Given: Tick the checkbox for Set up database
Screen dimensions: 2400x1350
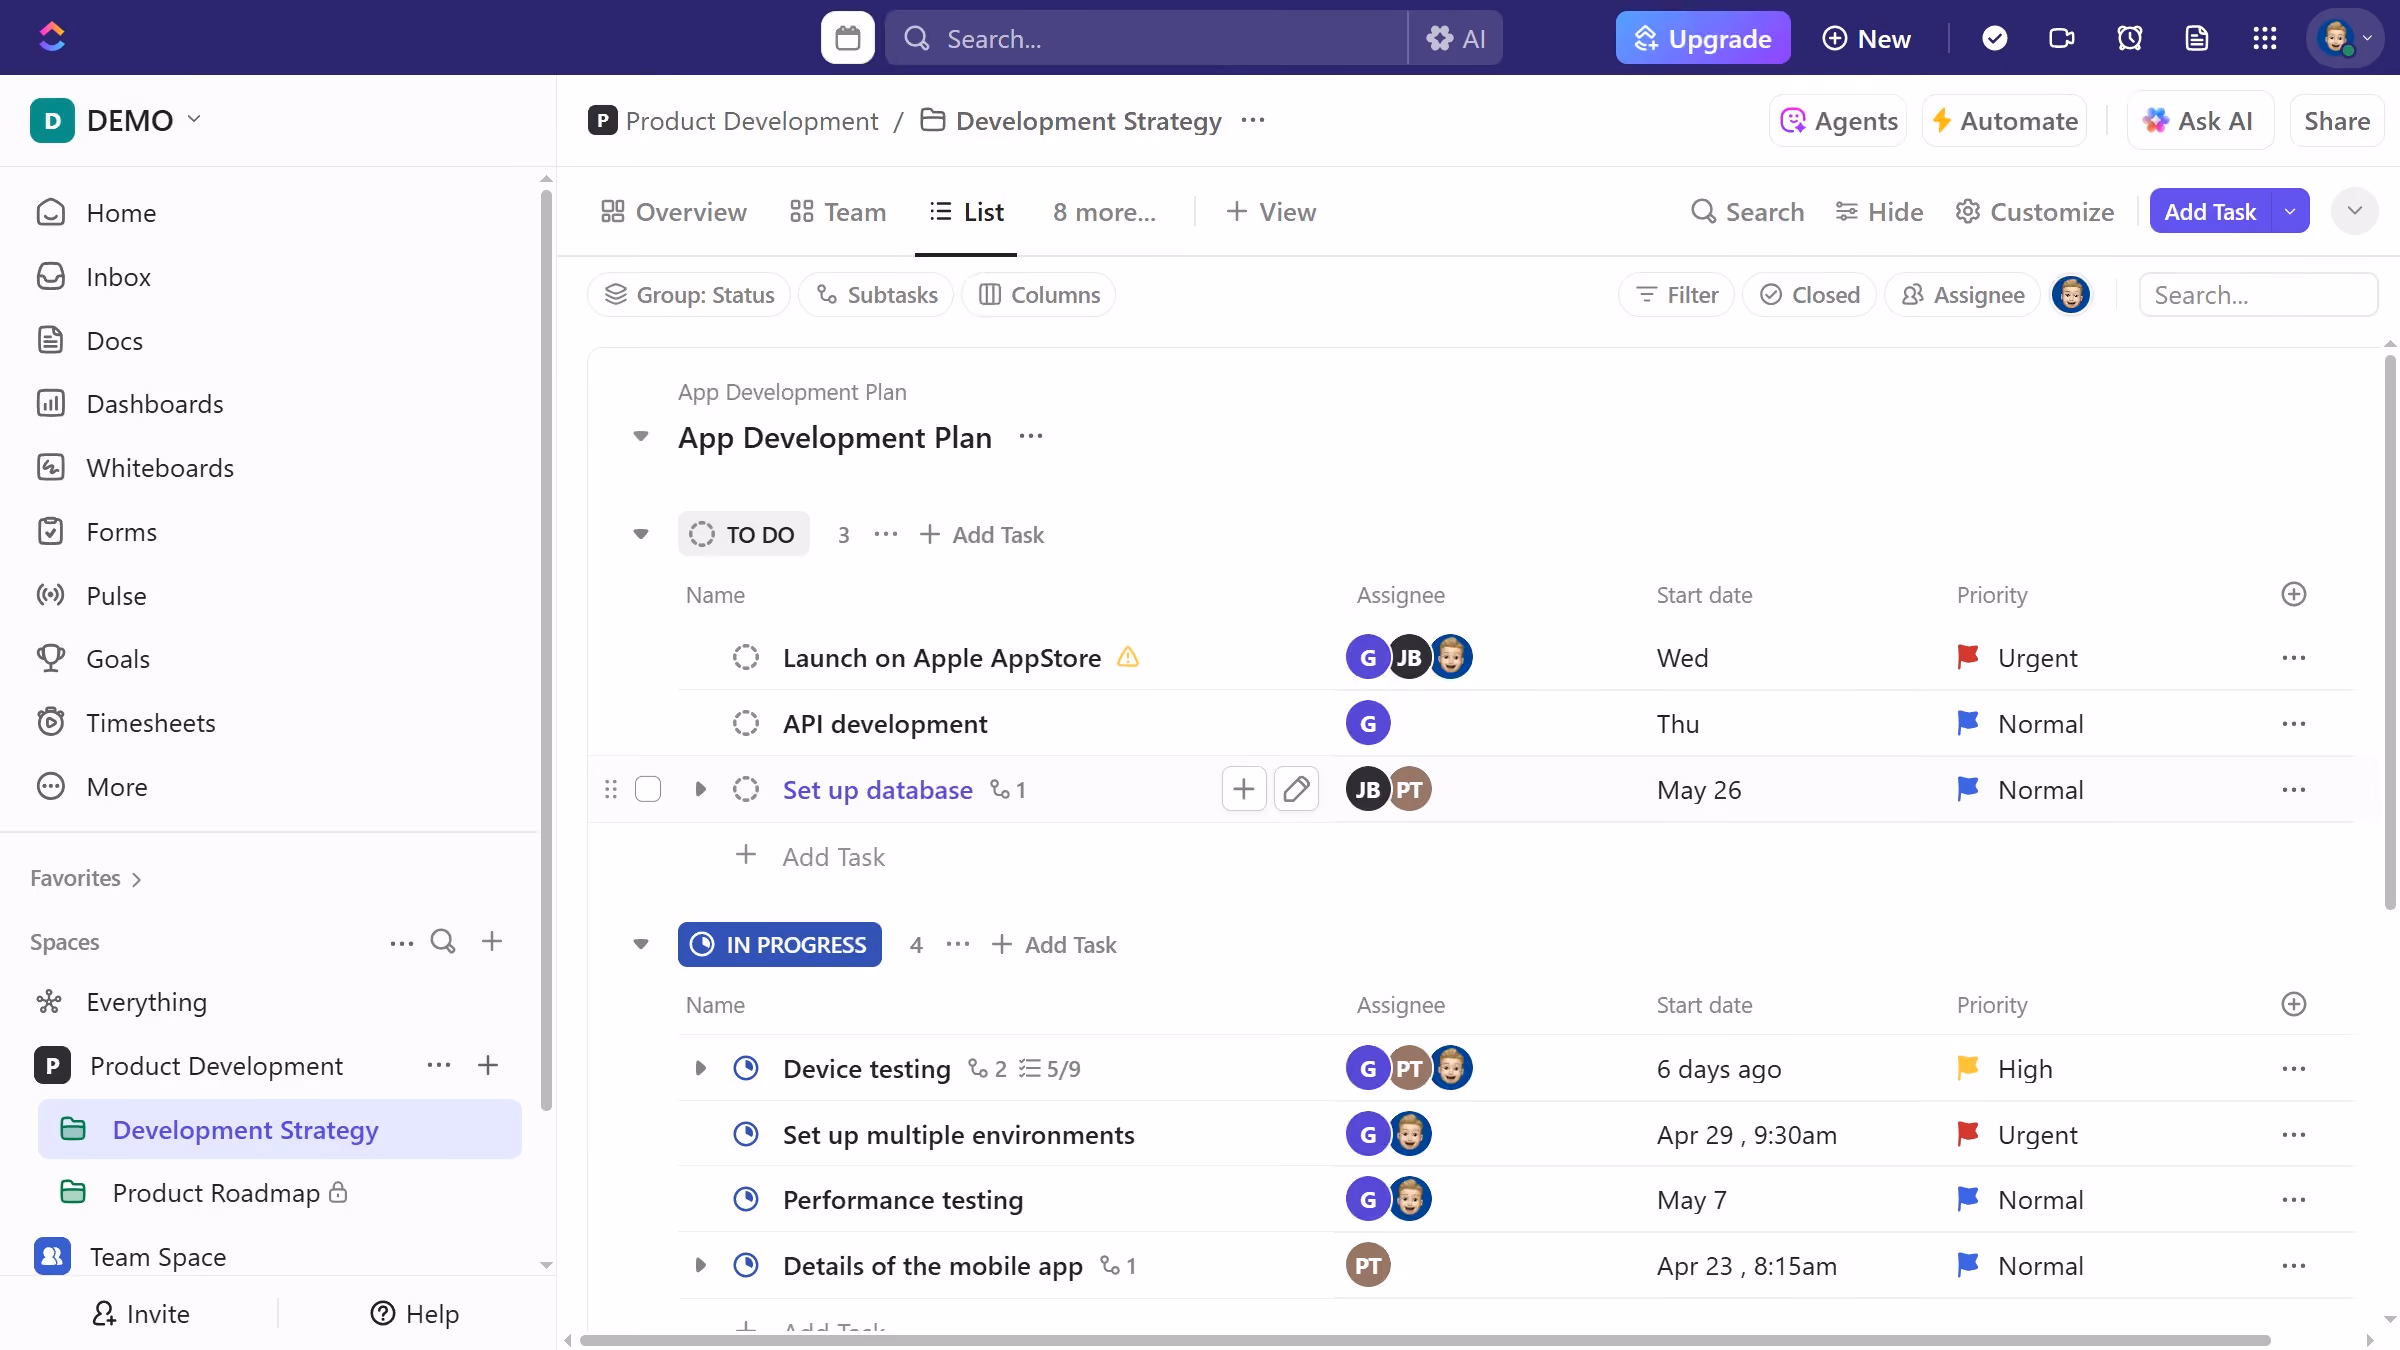Looking at the screenshot, I should tap(648, 789).
